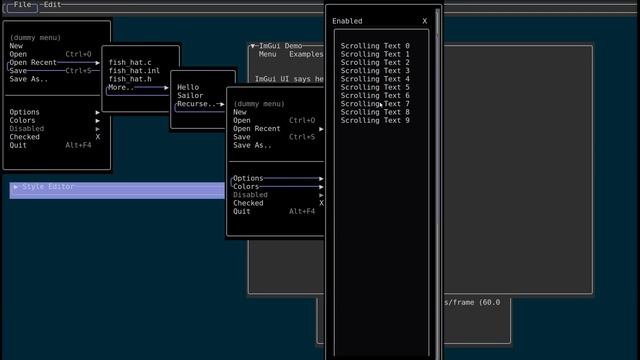The image size is (640, 360).
Task: Open recent file fish_hat.inl
Action: click(134, 71)
